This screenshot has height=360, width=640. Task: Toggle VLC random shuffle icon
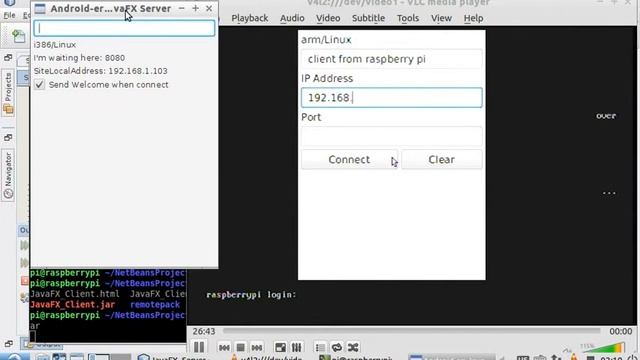(353, 347)
